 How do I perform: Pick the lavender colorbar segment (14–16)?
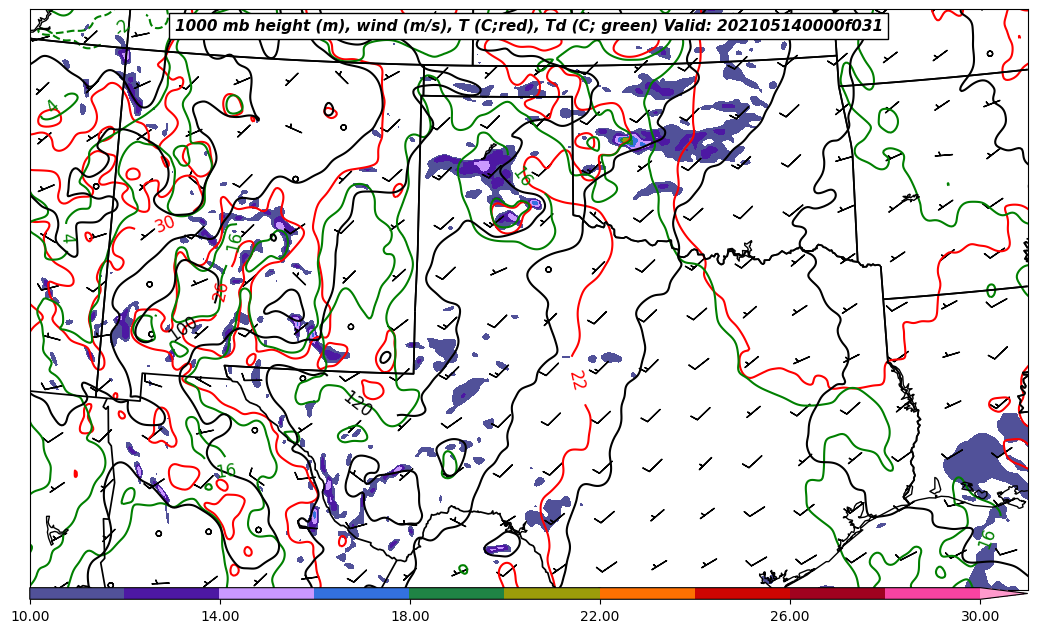click(x=267, y=593)
